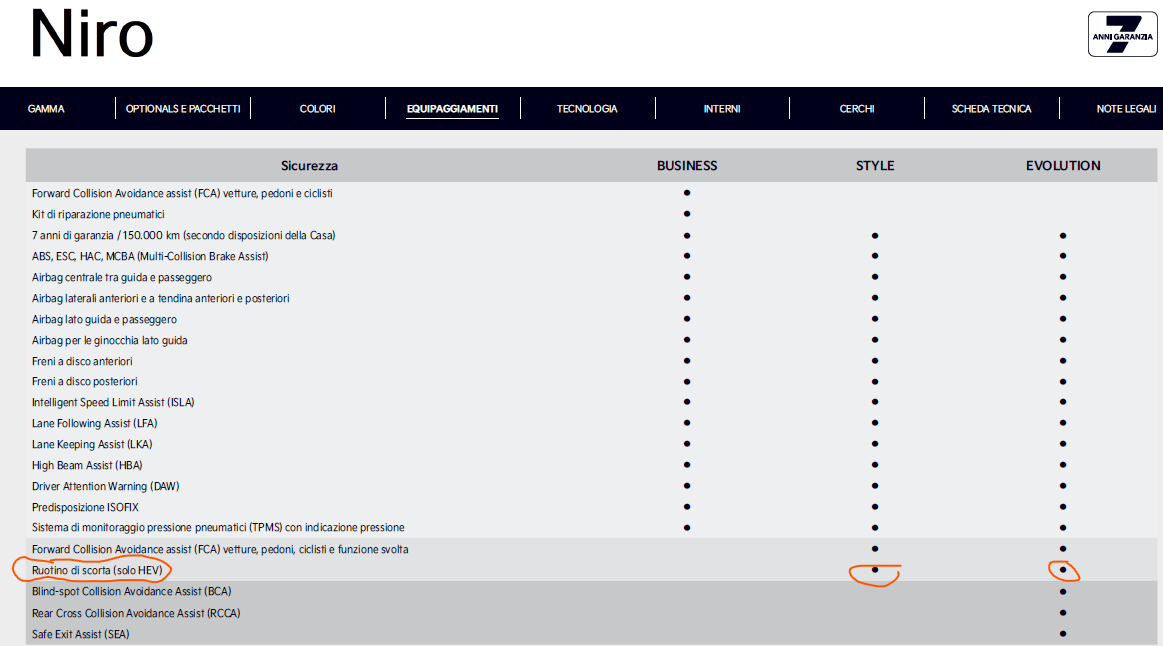Image resolution: width=1163 pixels, height=646 pixels.
Task: View the SCHEDA TECNICA tab
Action: click(x=992, y=109)
